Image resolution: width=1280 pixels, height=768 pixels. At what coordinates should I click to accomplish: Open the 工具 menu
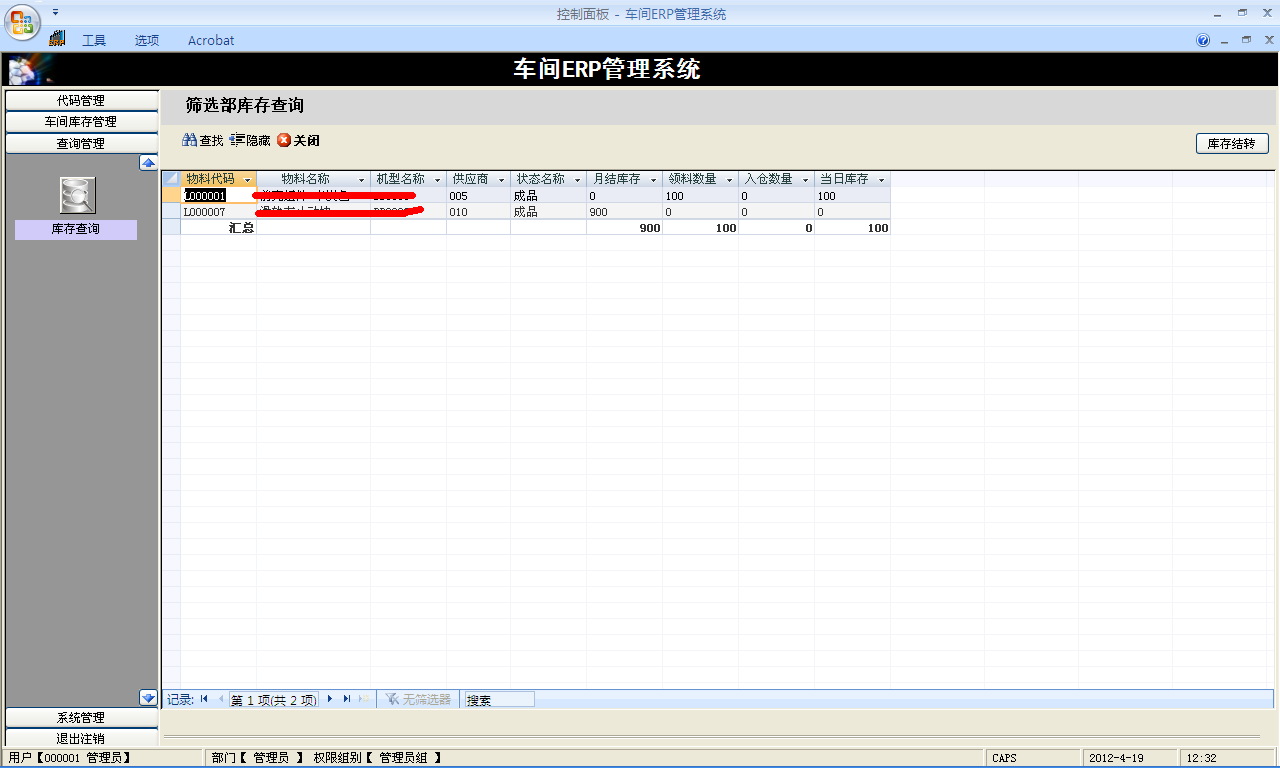coord(94,40)
